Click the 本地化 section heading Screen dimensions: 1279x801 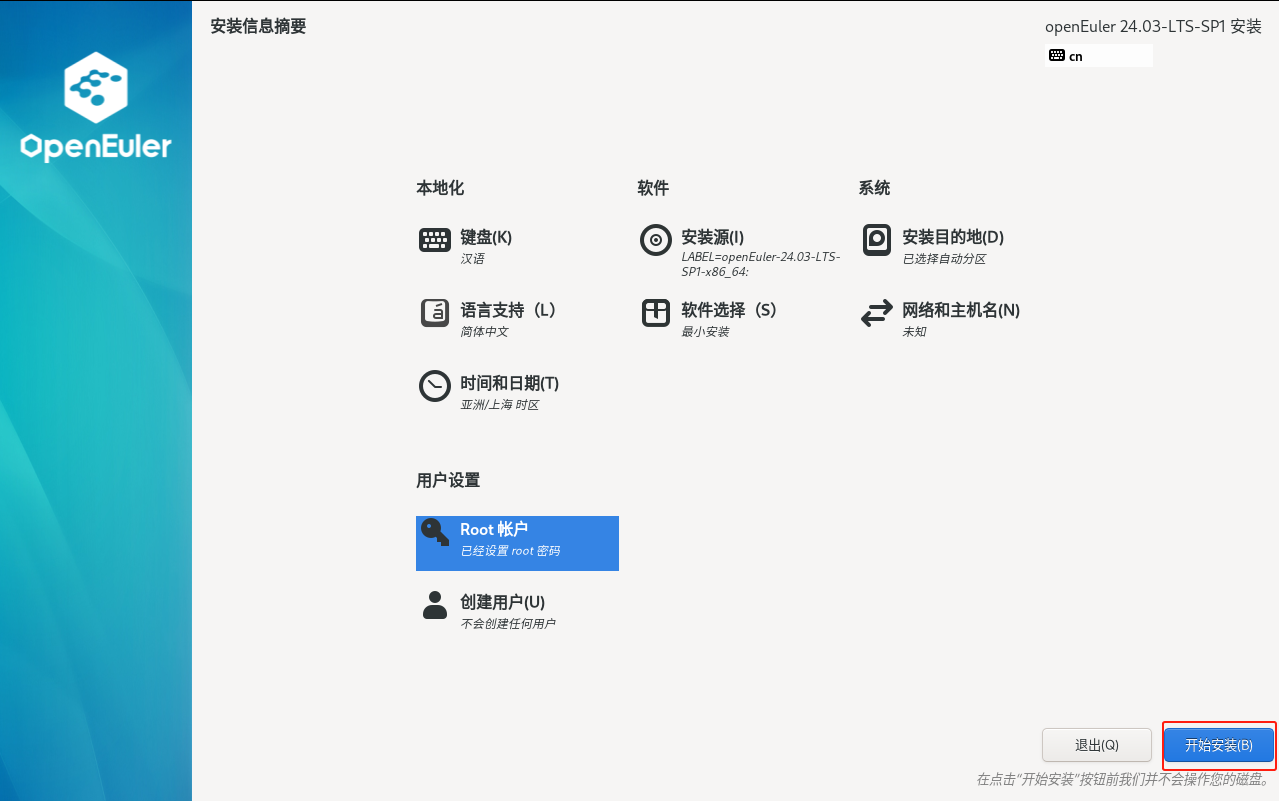440,188
